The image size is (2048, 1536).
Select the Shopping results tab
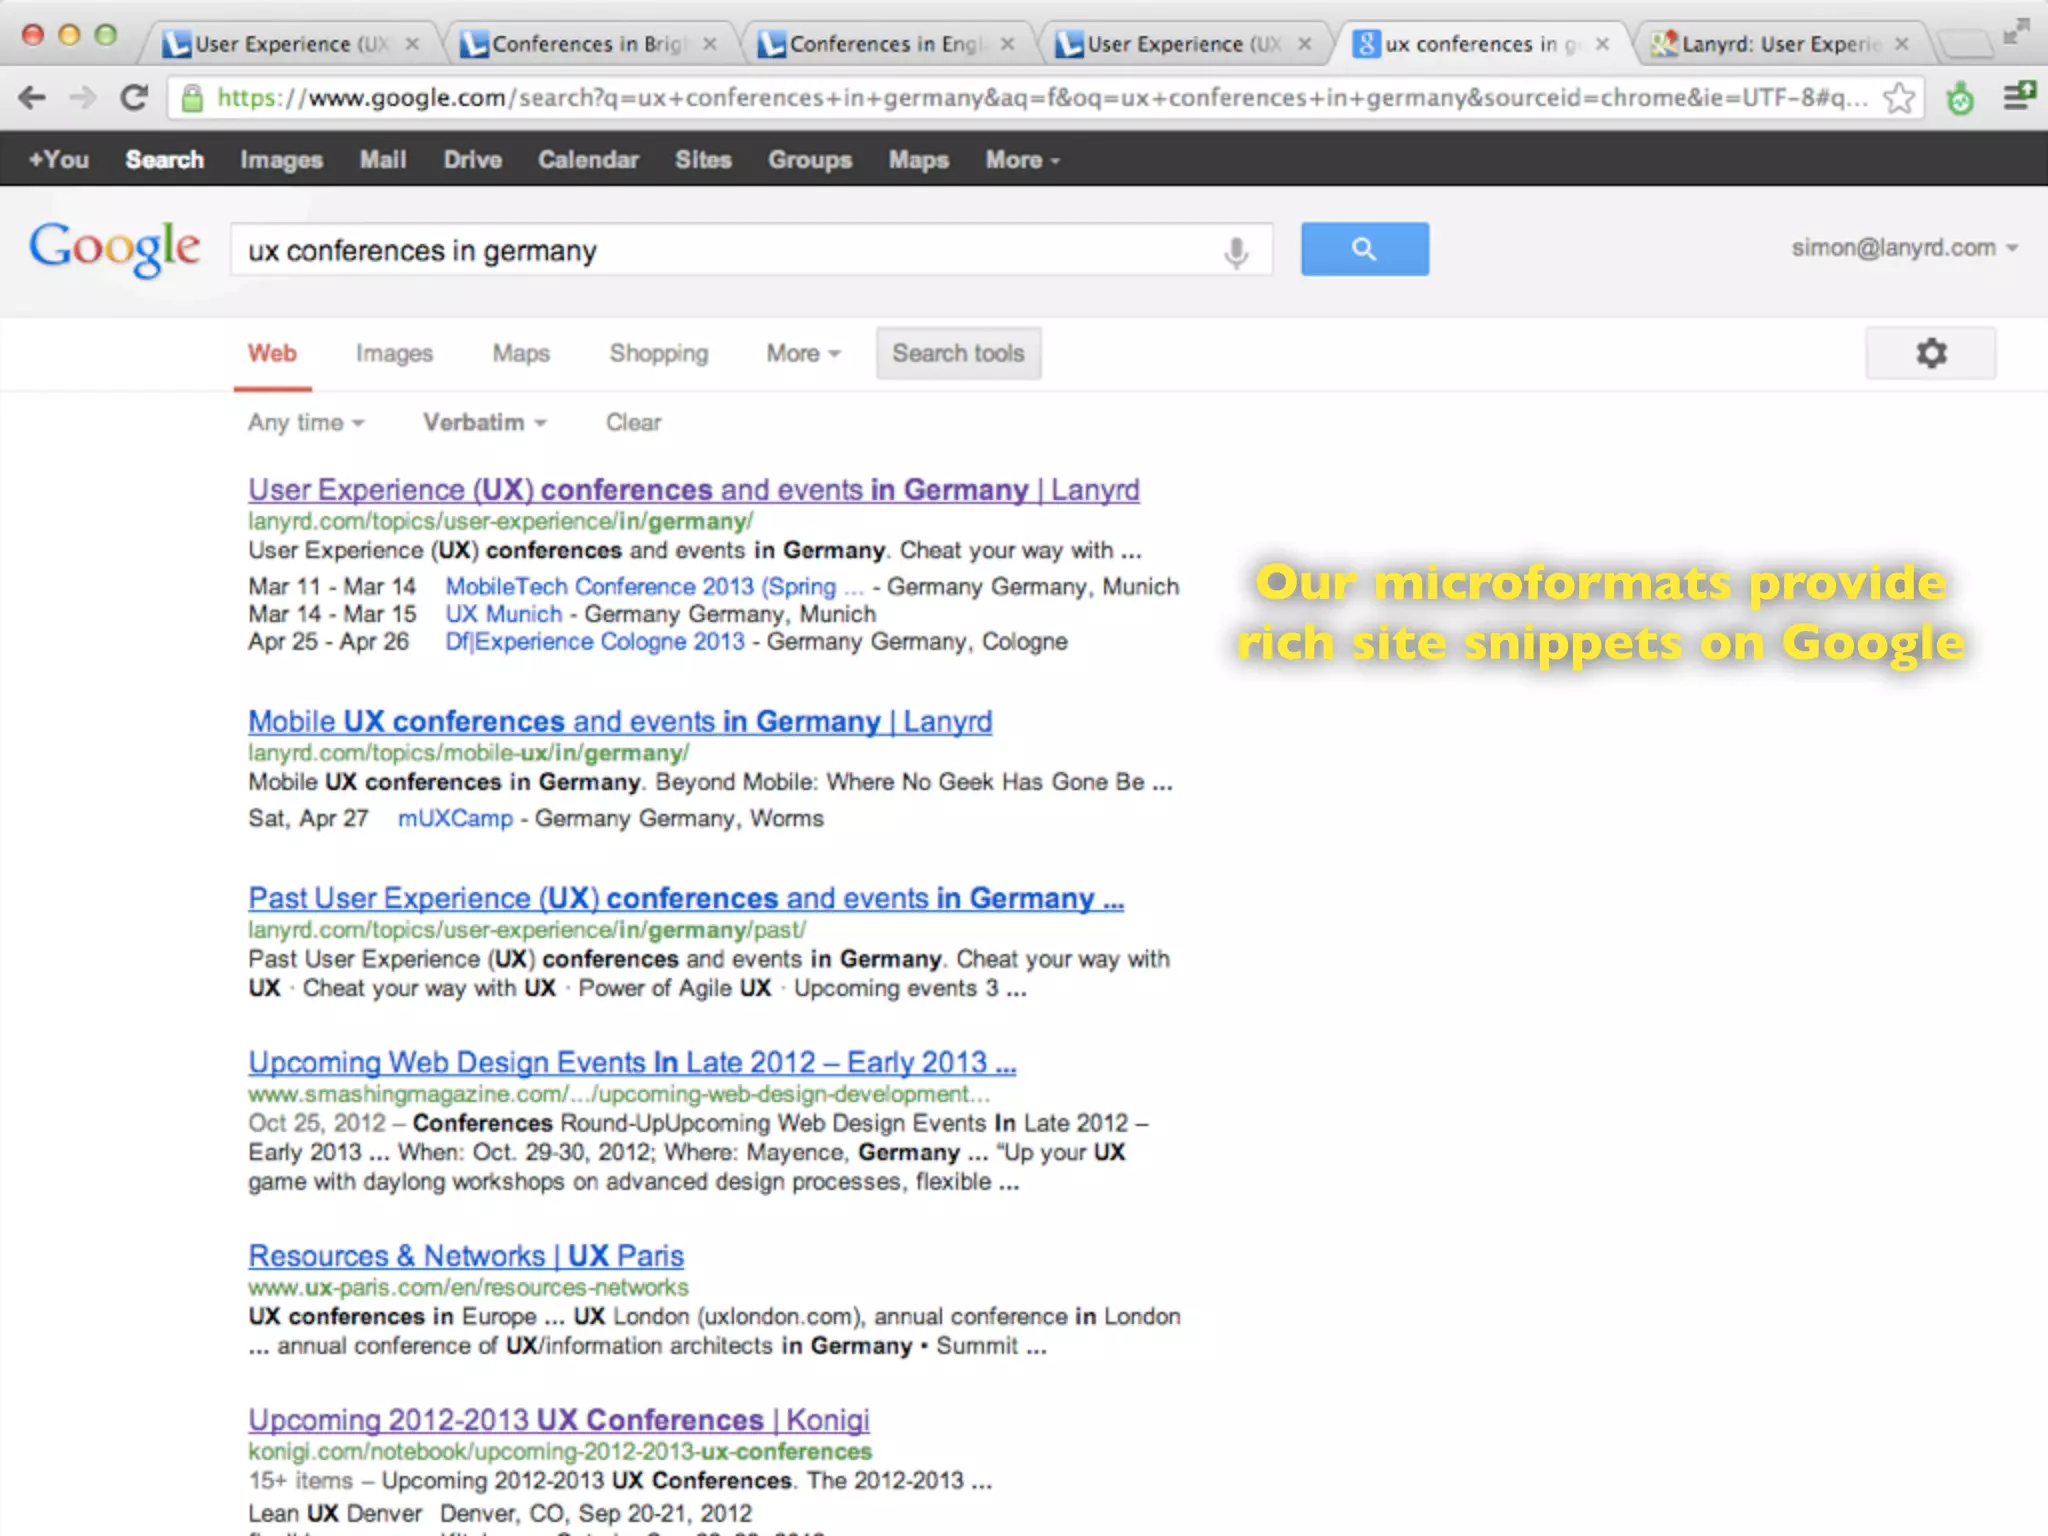pos(659,353)
